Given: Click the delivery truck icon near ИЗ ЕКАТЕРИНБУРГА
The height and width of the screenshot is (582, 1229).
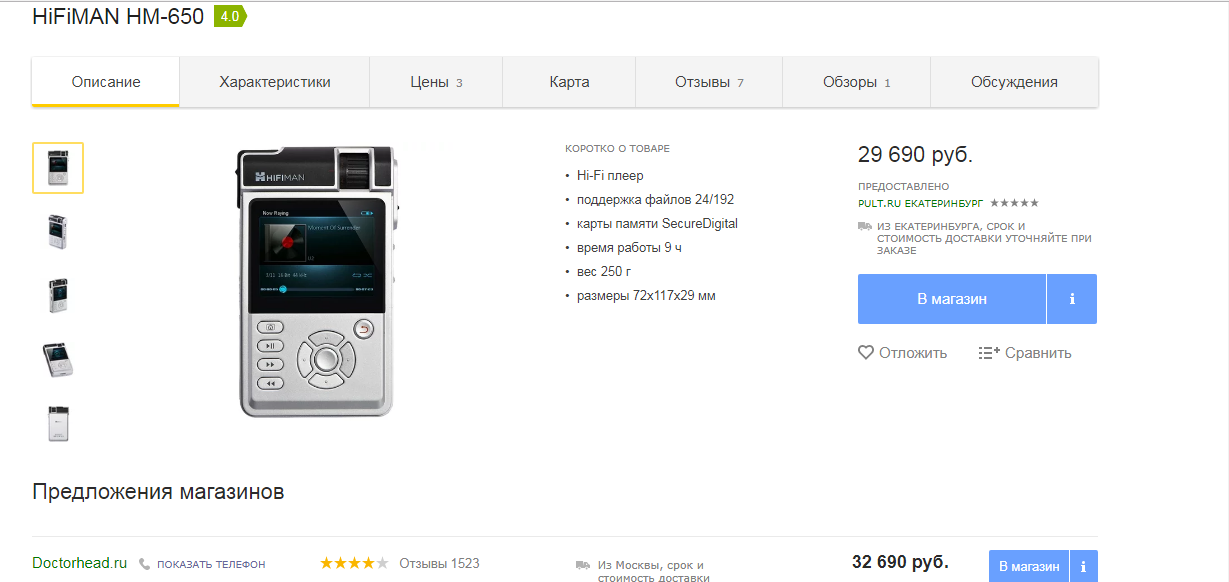Looking at the screenshot, I should coord(865,227).
